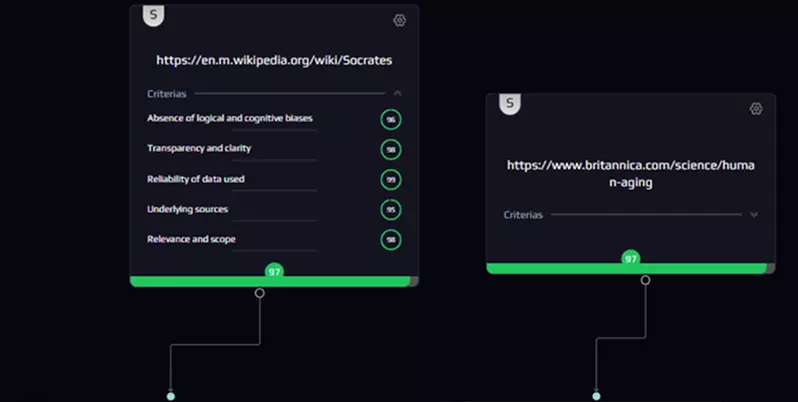Expand the Criterias section on the Britannica card
This screenshot has height=402, width=798.
[x=754, y=214]
